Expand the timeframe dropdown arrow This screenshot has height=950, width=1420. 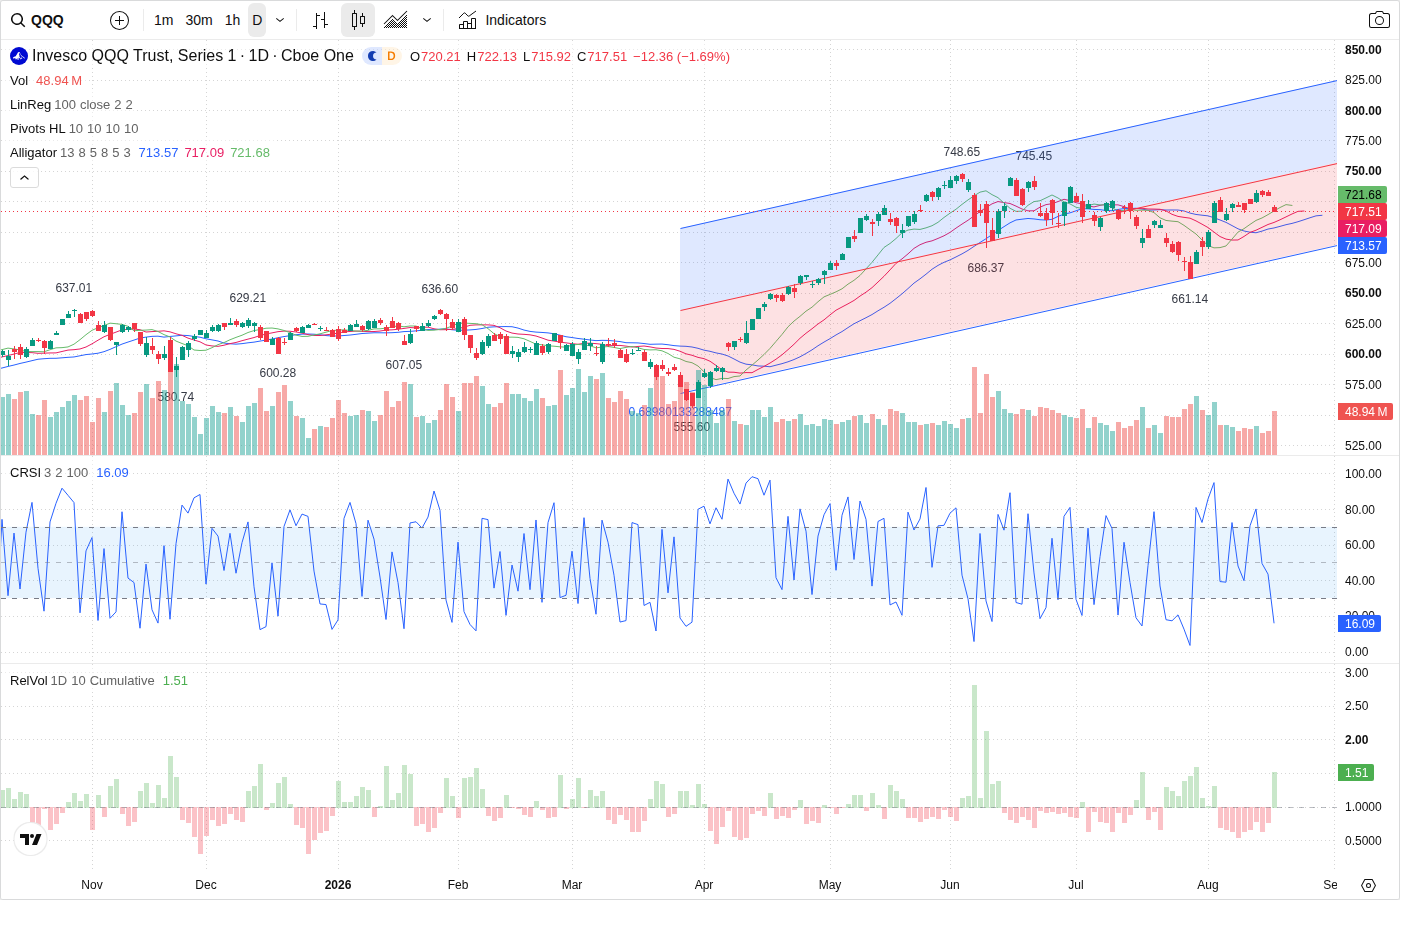280,20
